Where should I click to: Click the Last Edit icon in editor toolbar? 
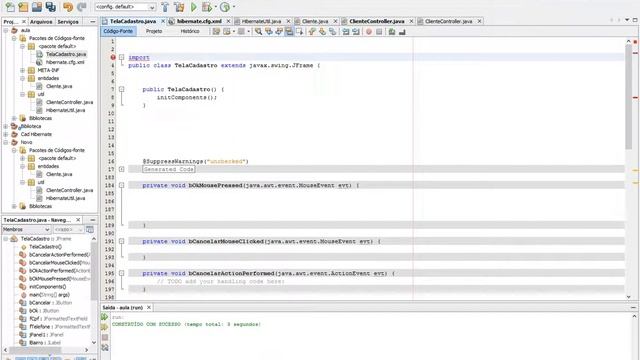216,31
